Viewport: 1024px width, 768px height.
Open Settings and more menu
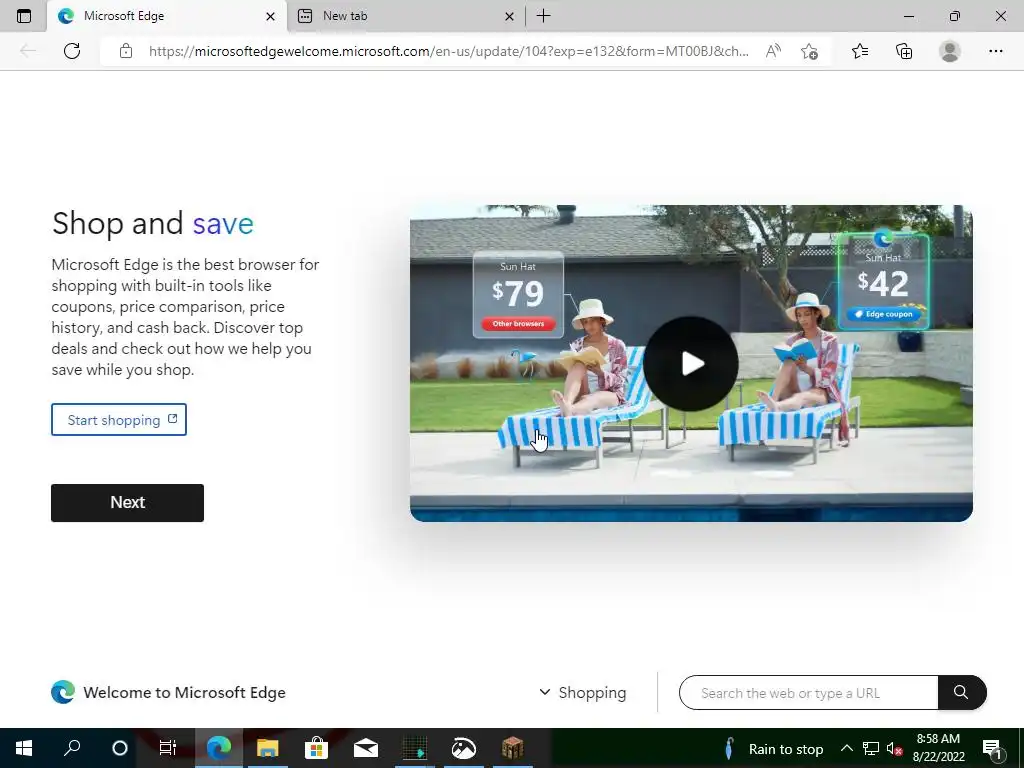(995, 51)
